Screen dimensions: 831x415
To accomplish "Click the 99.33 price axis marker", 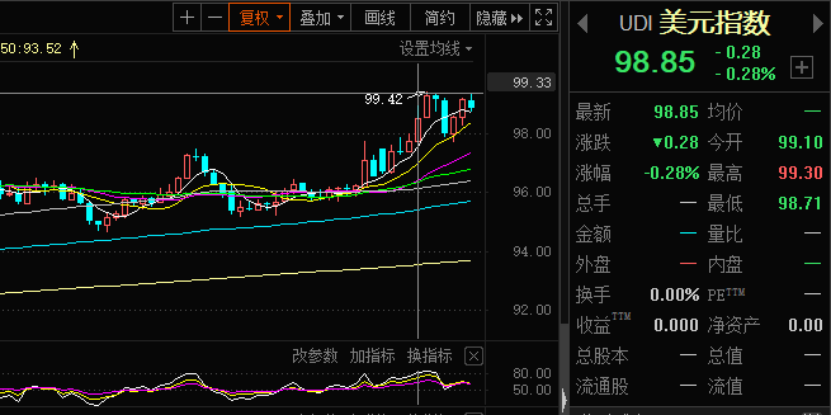I will pyautogui.click(x=521, y=83).
